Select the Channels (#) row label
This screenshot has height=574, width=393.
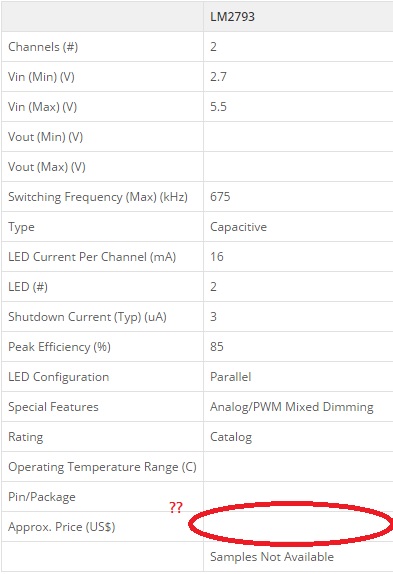point(43,47)
